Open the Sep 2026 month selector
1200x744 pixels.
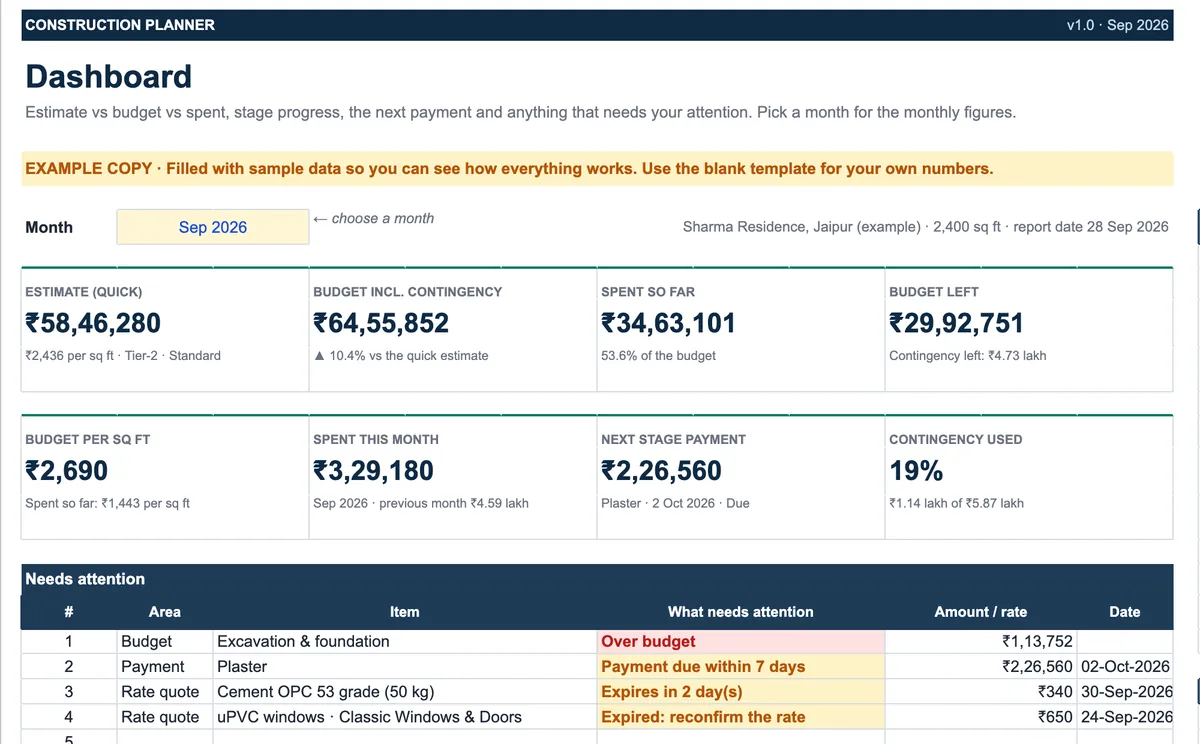212,227
